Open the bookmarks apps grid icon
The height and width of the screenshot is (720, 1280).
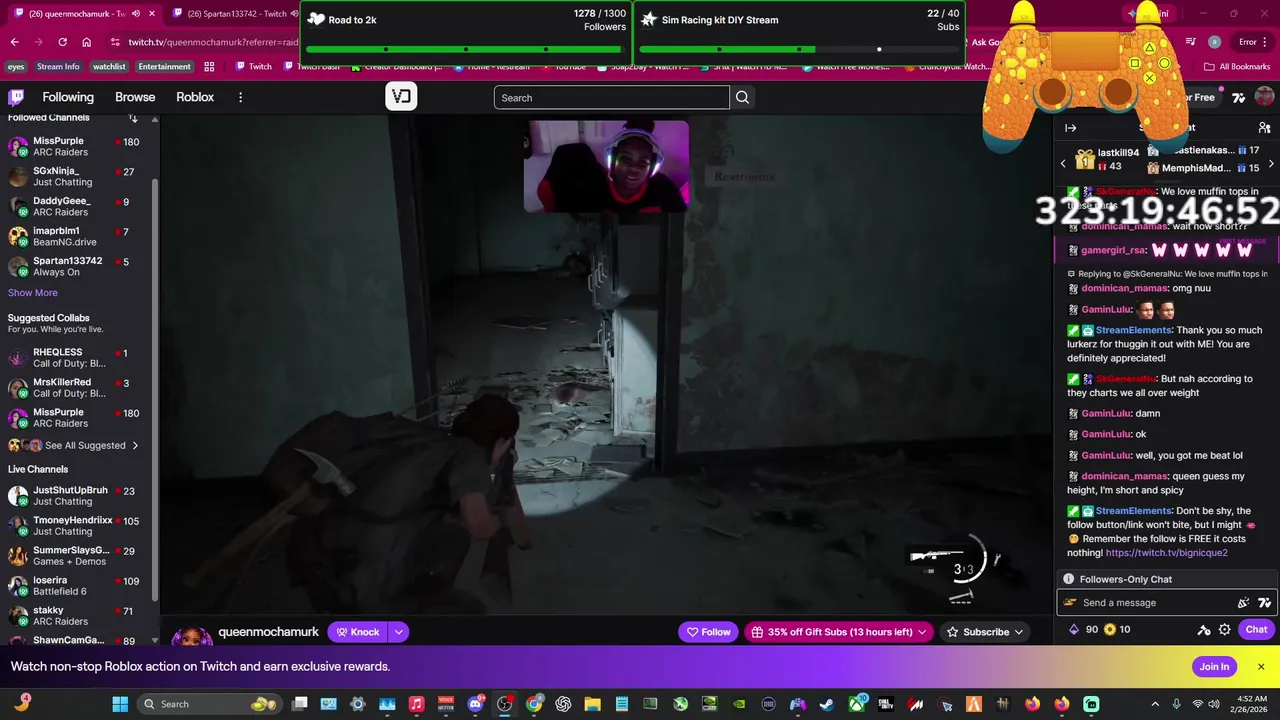209,67
